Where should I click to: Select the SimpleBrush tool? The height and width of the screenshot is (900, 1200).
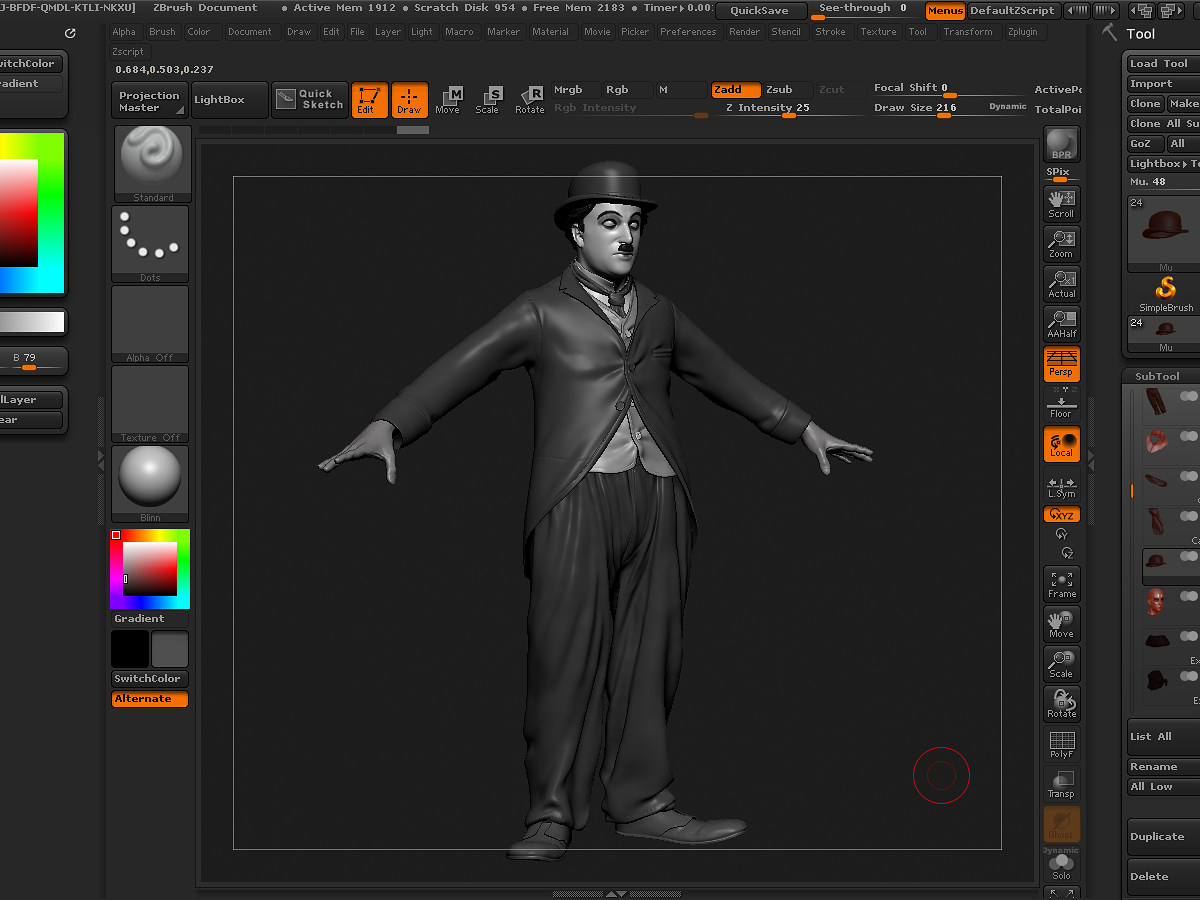pyautogui.click(x=1166, y=295)
